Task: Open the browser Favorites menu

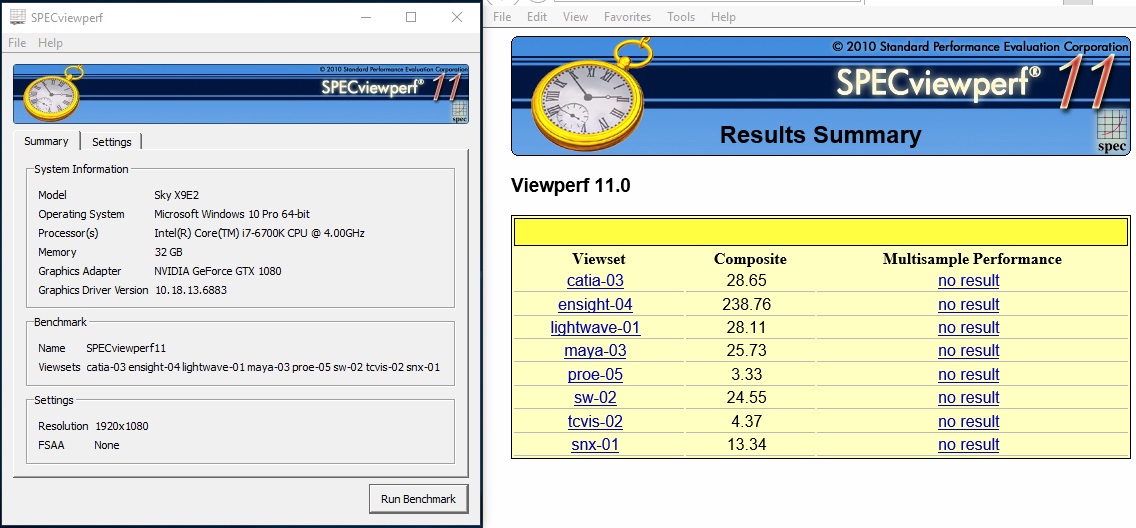Action: pos(627,17)
